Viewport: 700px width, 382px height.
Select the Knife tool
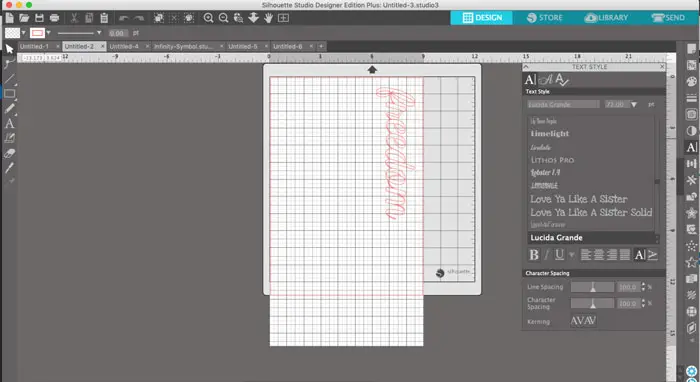point(9,167)
